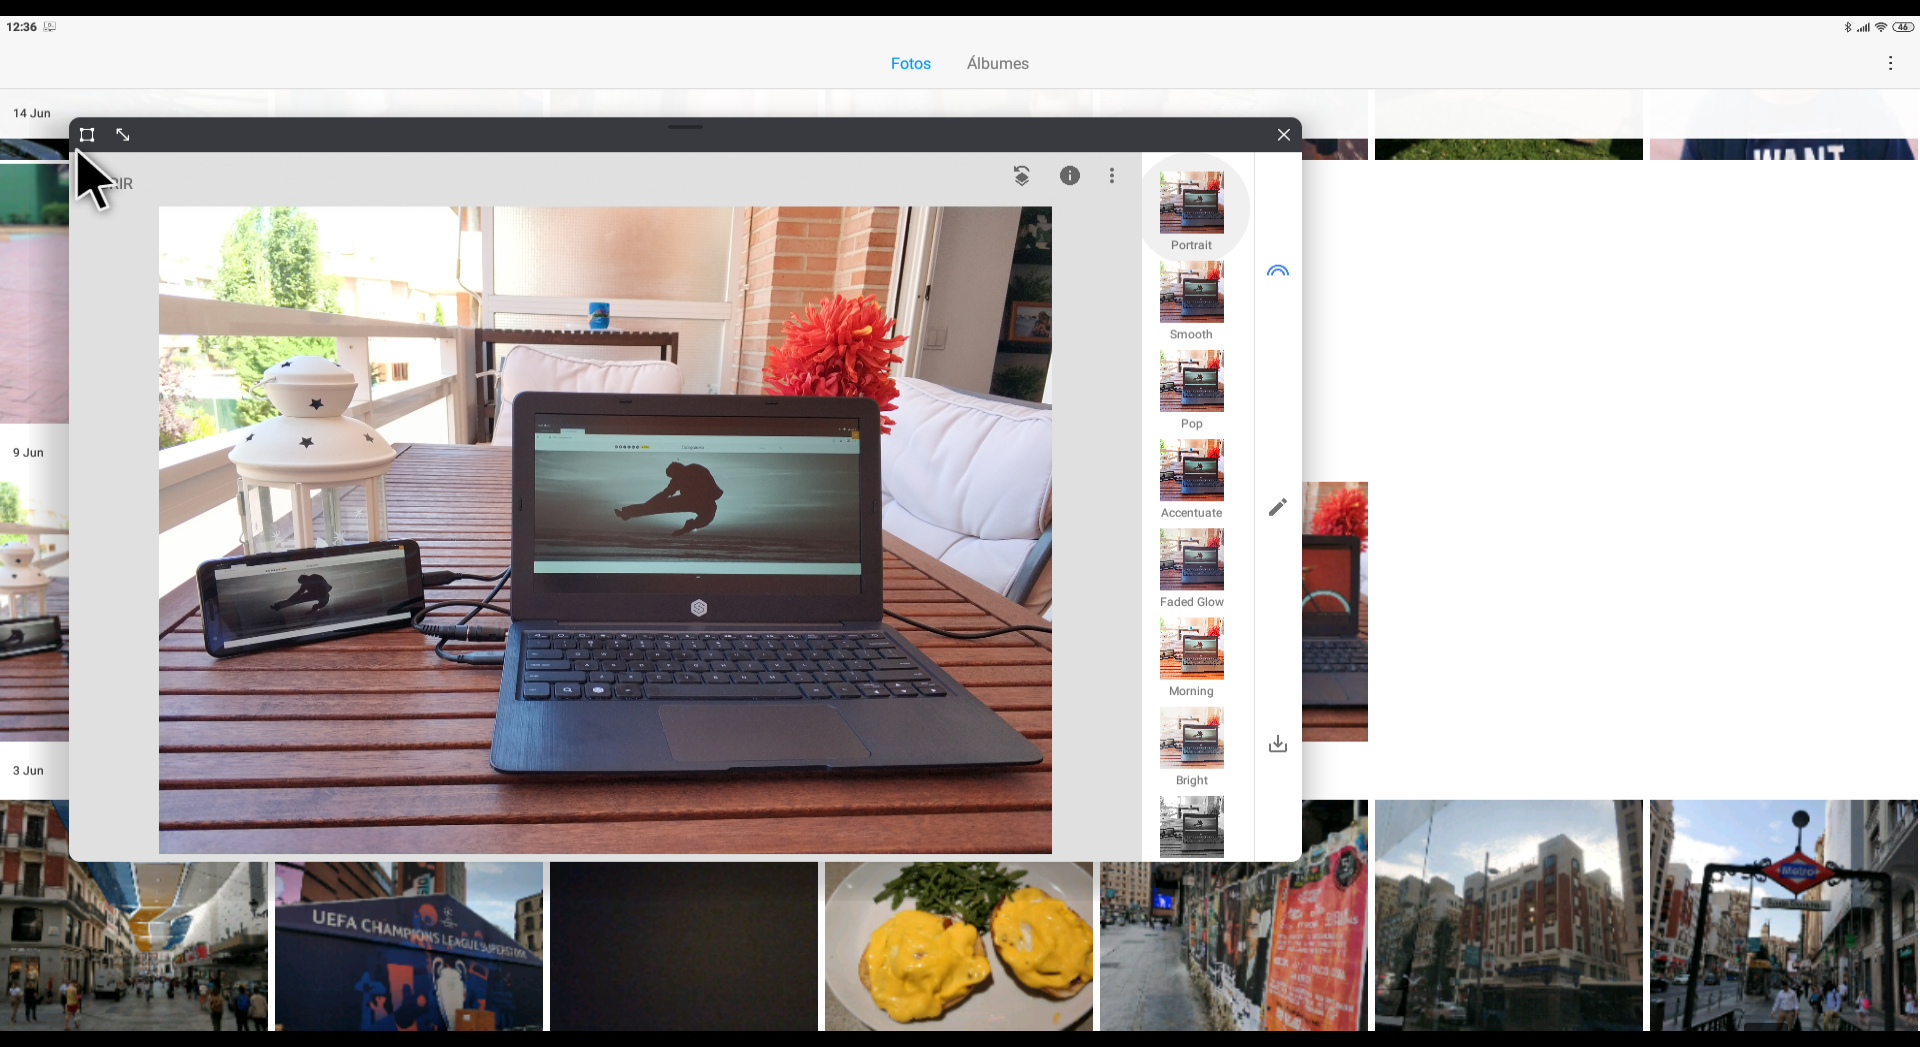The height and width of the screenshot is (1047, 1920).
Task: Open the gallery three-dot menu
Action: [1889, 63]
